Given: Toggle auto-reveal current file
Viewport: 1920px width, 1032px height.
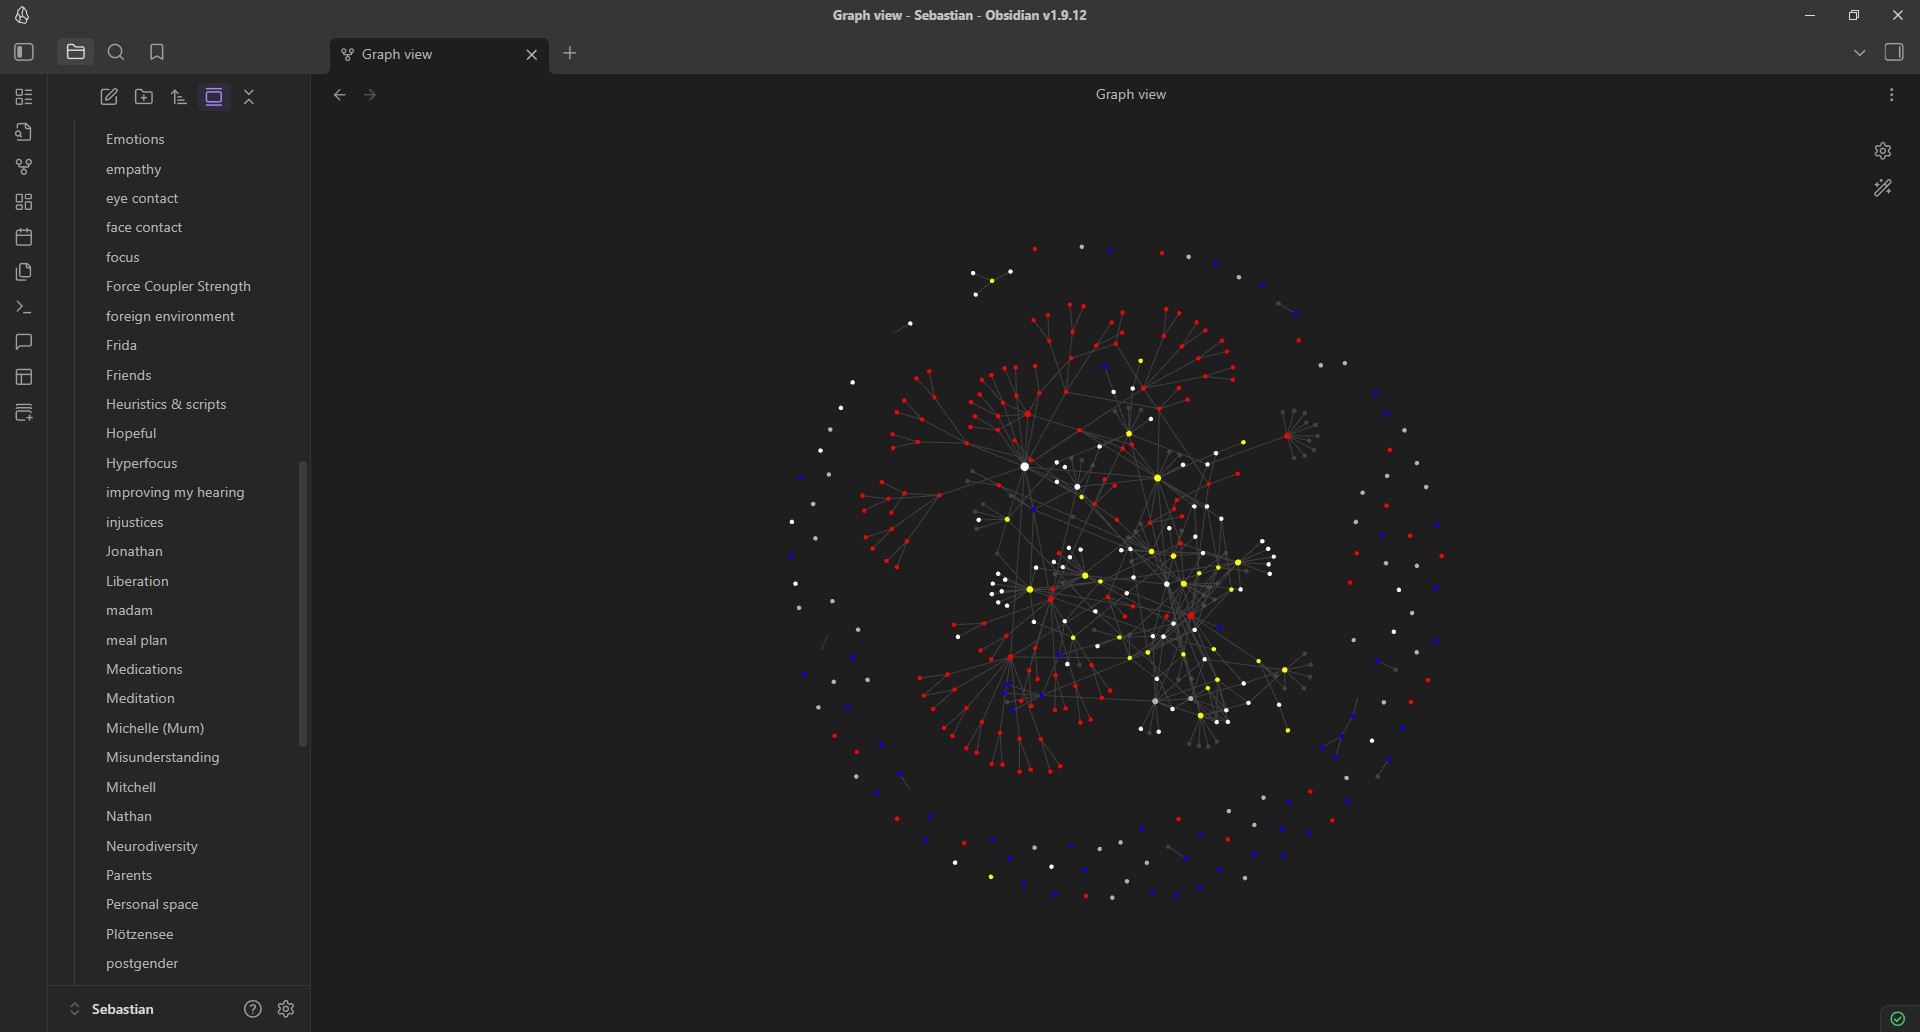Looking at the screenshot, I should point(214,97).
